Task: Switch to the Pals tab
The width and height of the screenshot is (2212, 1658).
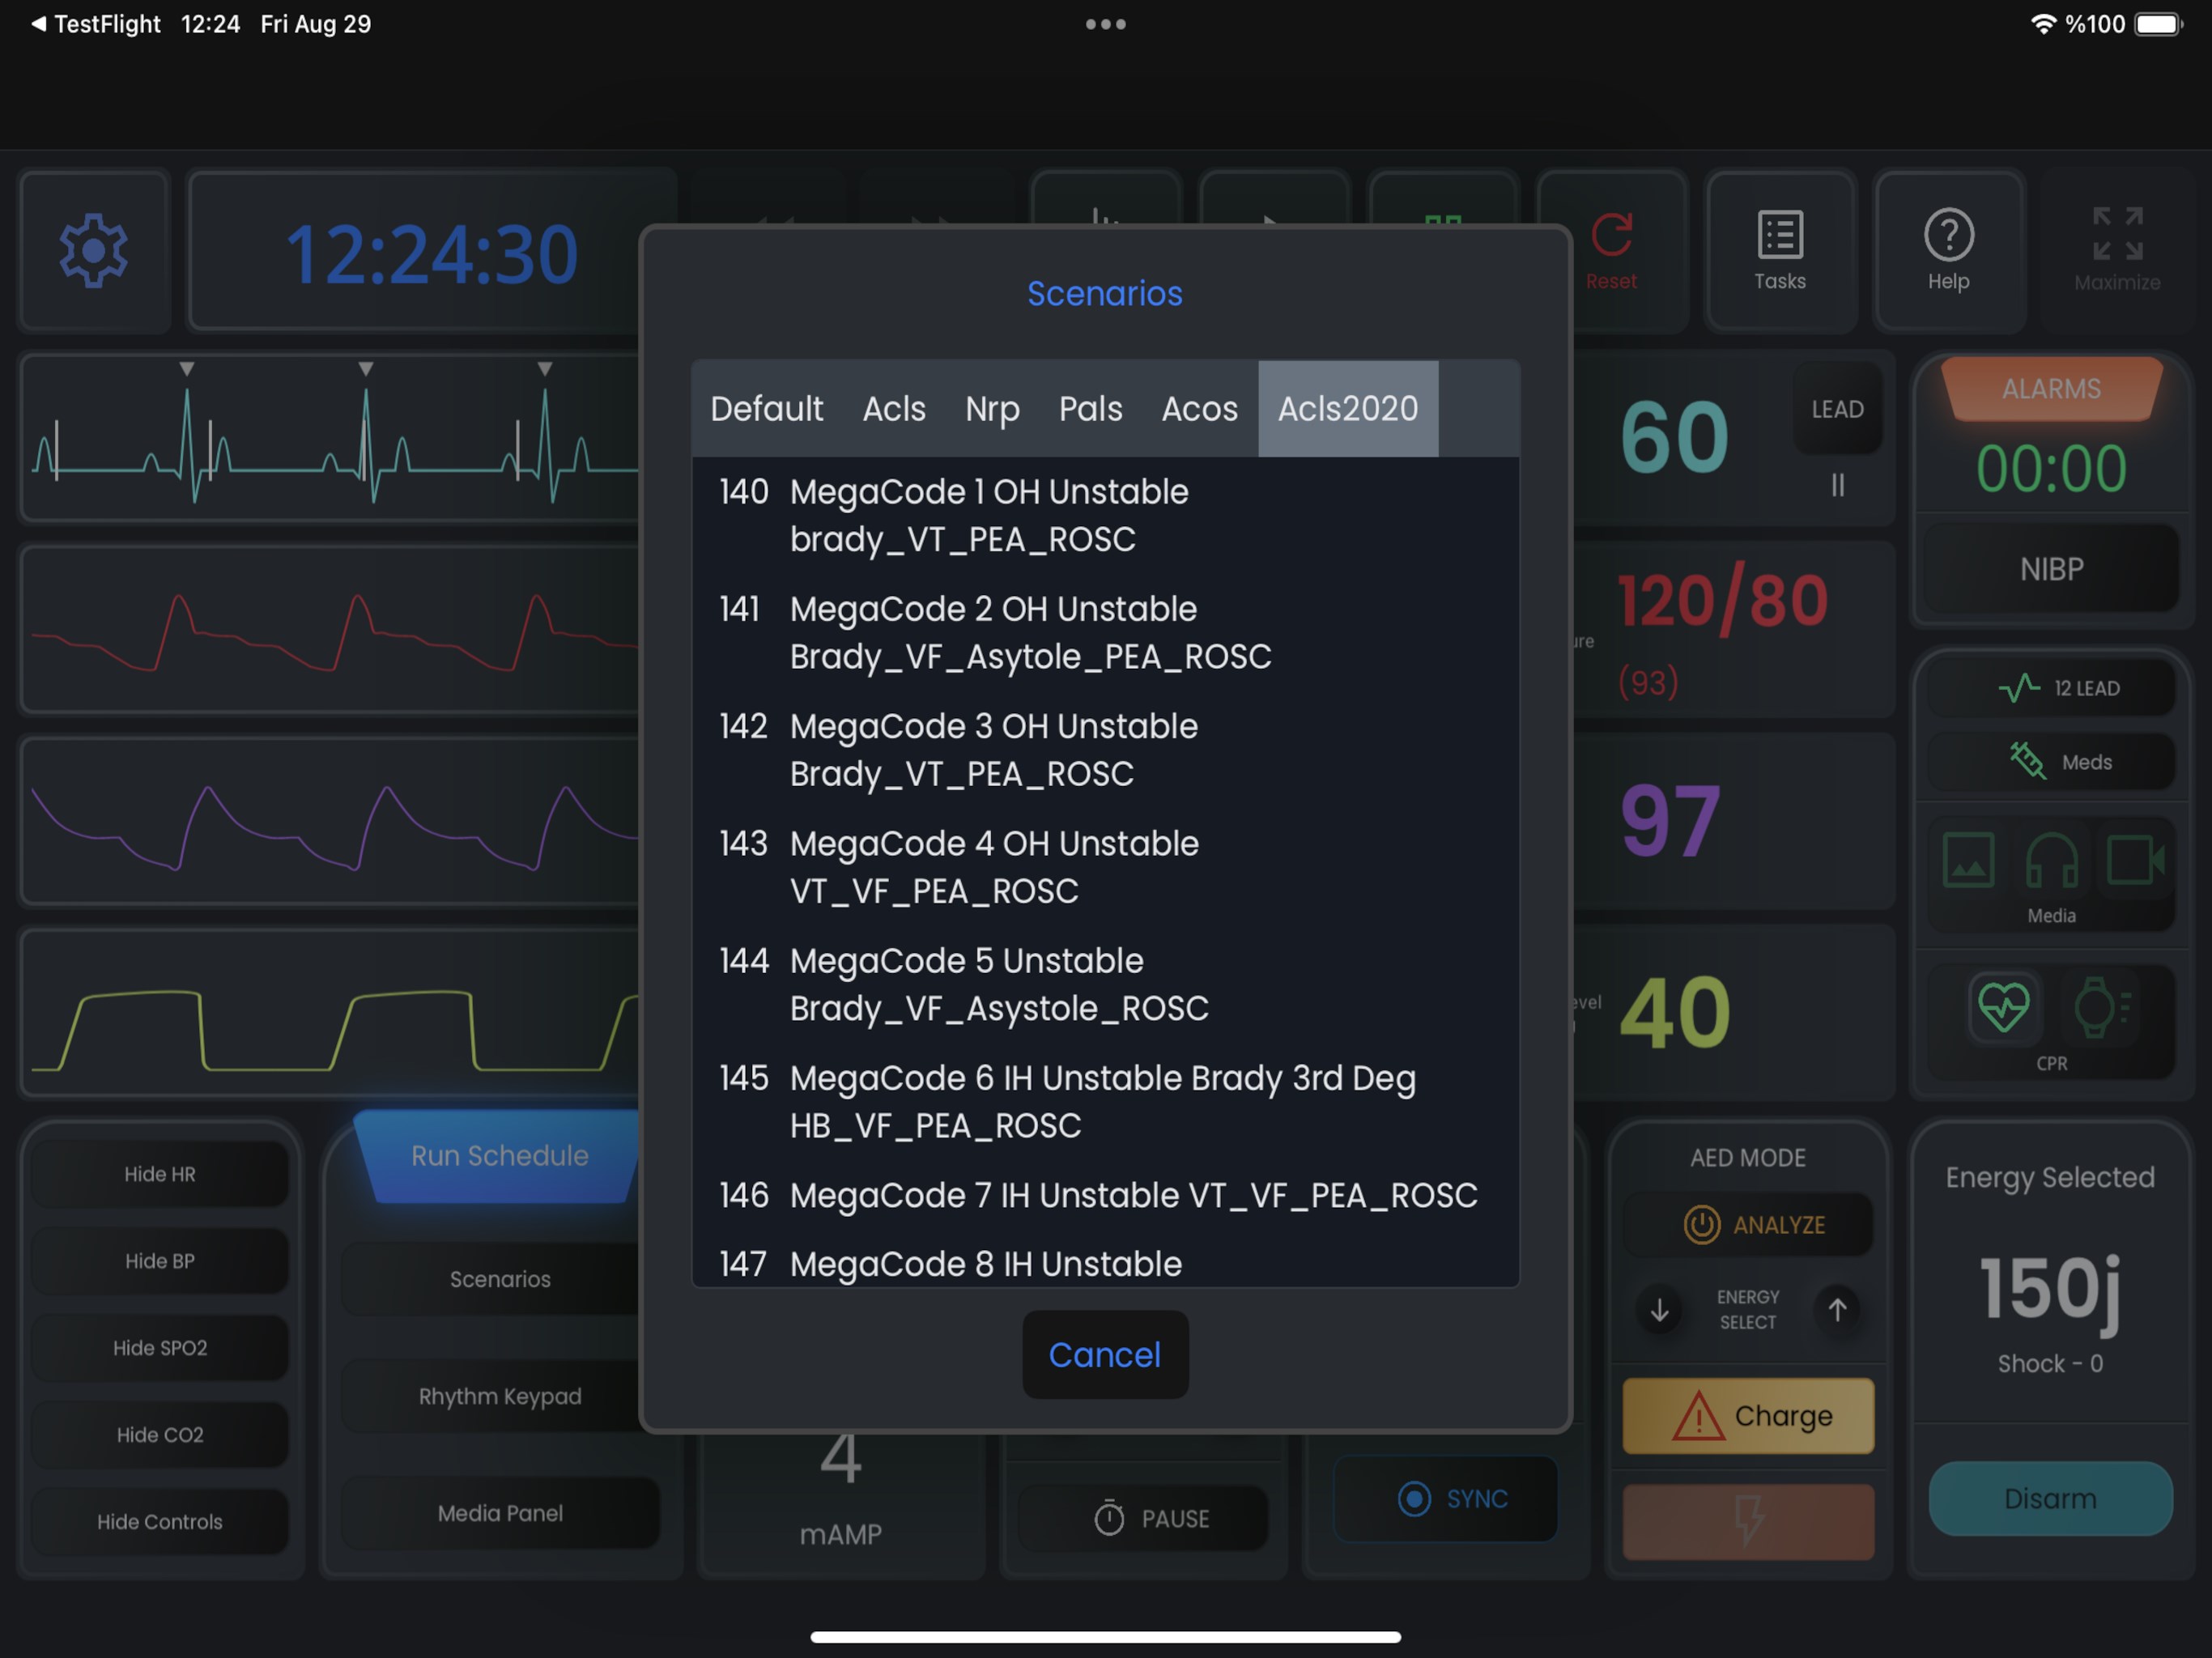Action: click(1090, 409)
